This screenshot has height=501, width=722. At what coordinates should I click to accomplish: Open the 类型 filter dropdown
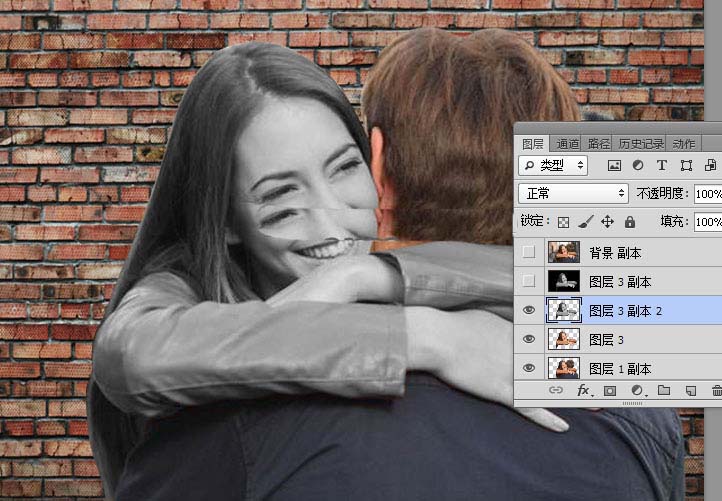pos(553,165)
